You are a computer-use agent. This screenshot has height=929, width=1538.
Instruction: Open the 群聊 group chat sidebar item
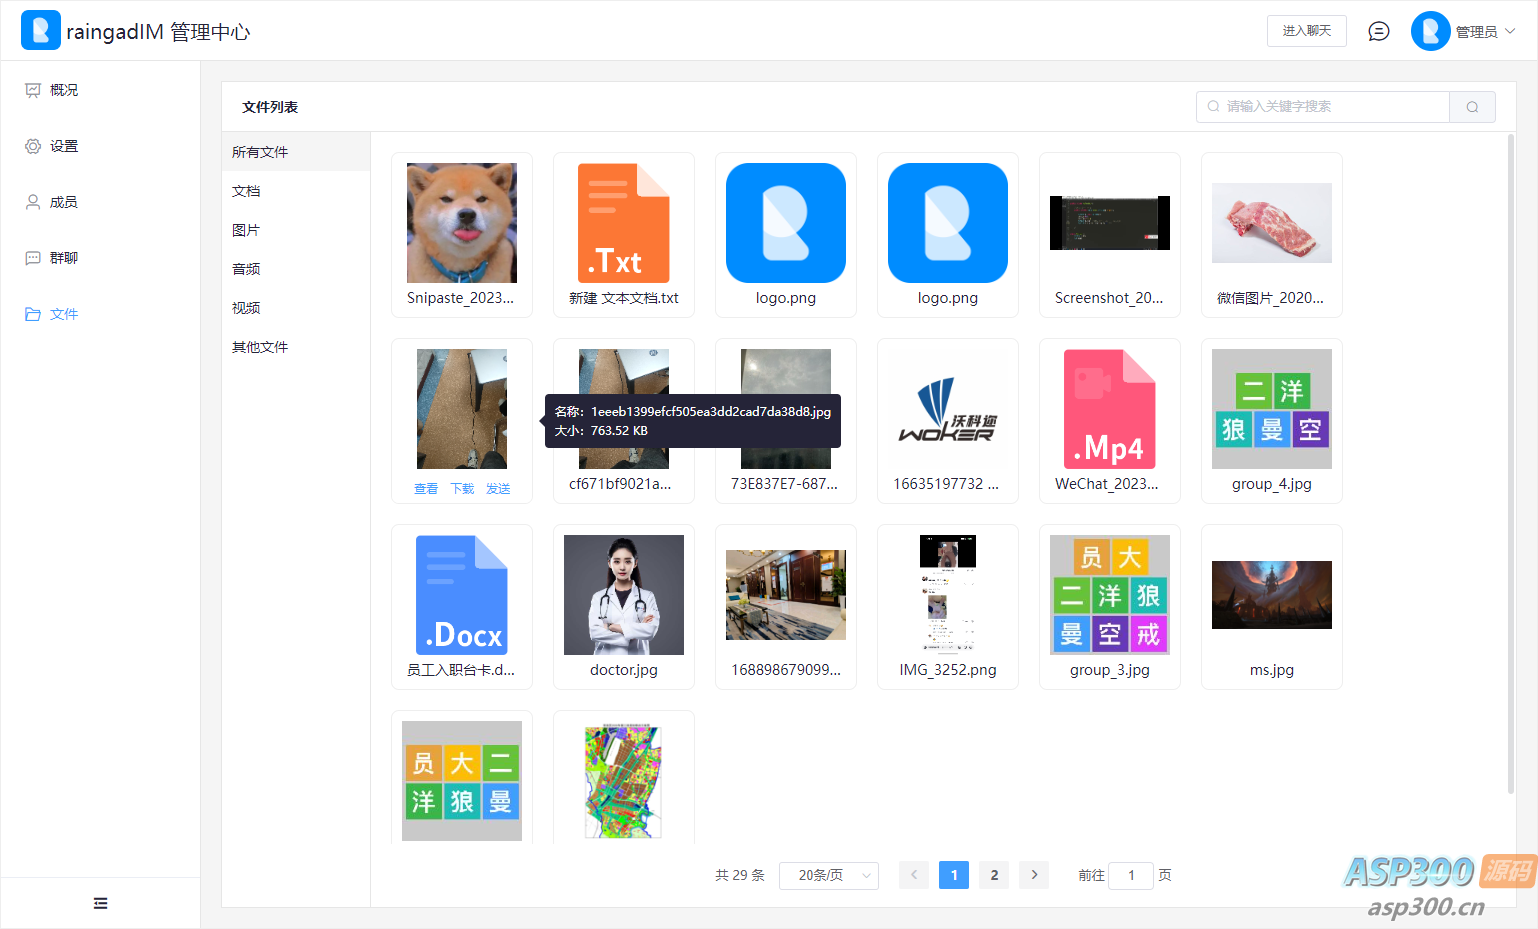(x=100, y=258)
